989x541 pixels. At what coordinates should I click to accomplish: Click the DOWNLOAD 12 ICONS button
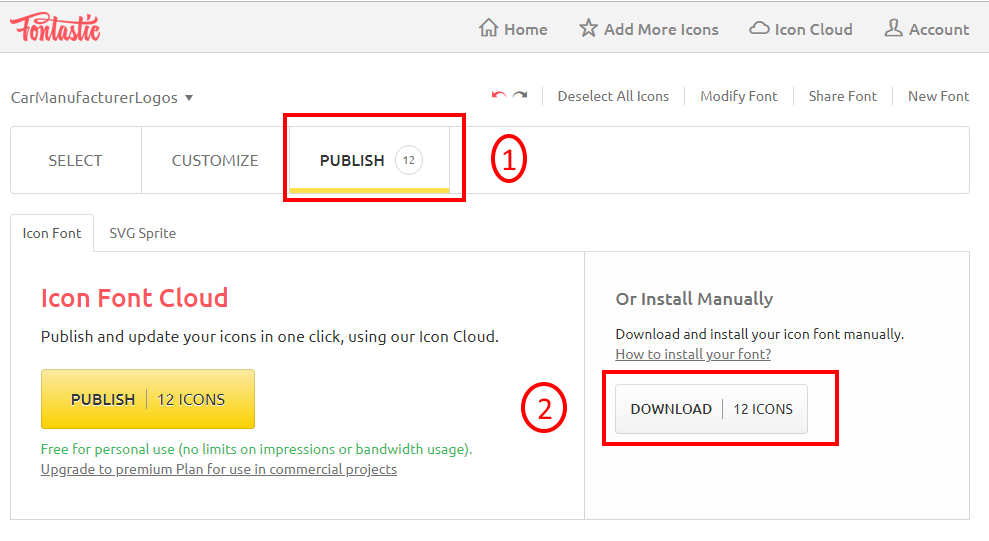click(x=711, y=409)
